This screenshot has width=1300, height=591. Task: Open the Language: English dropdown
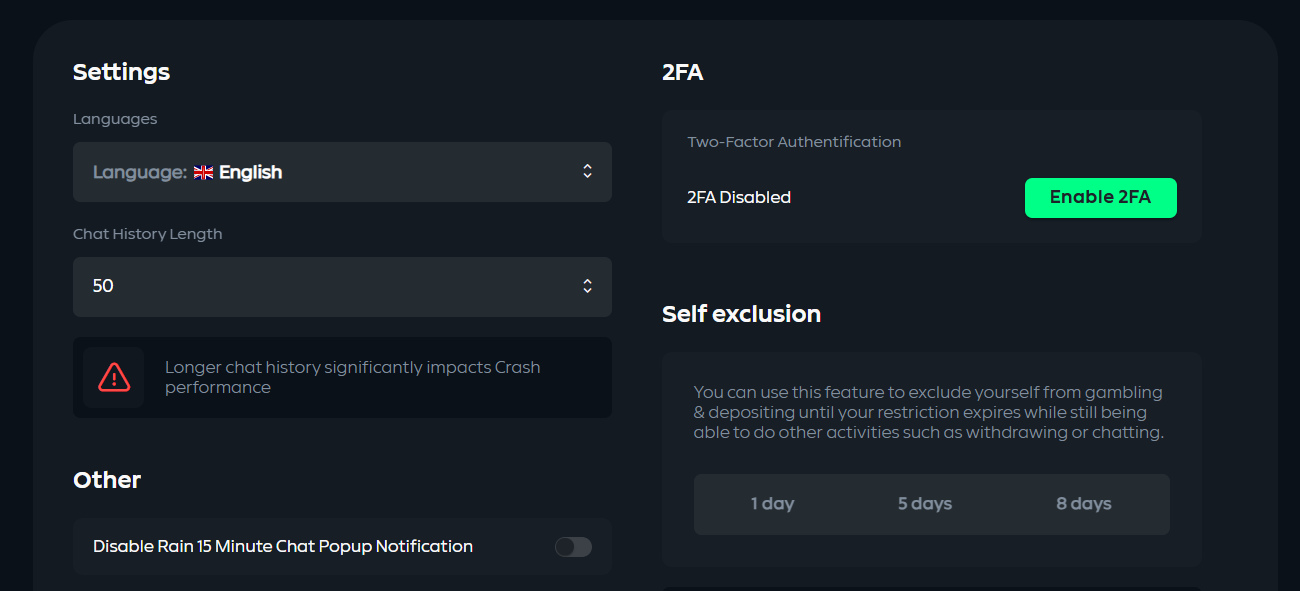pyautogui.click(x=340, y=172)
